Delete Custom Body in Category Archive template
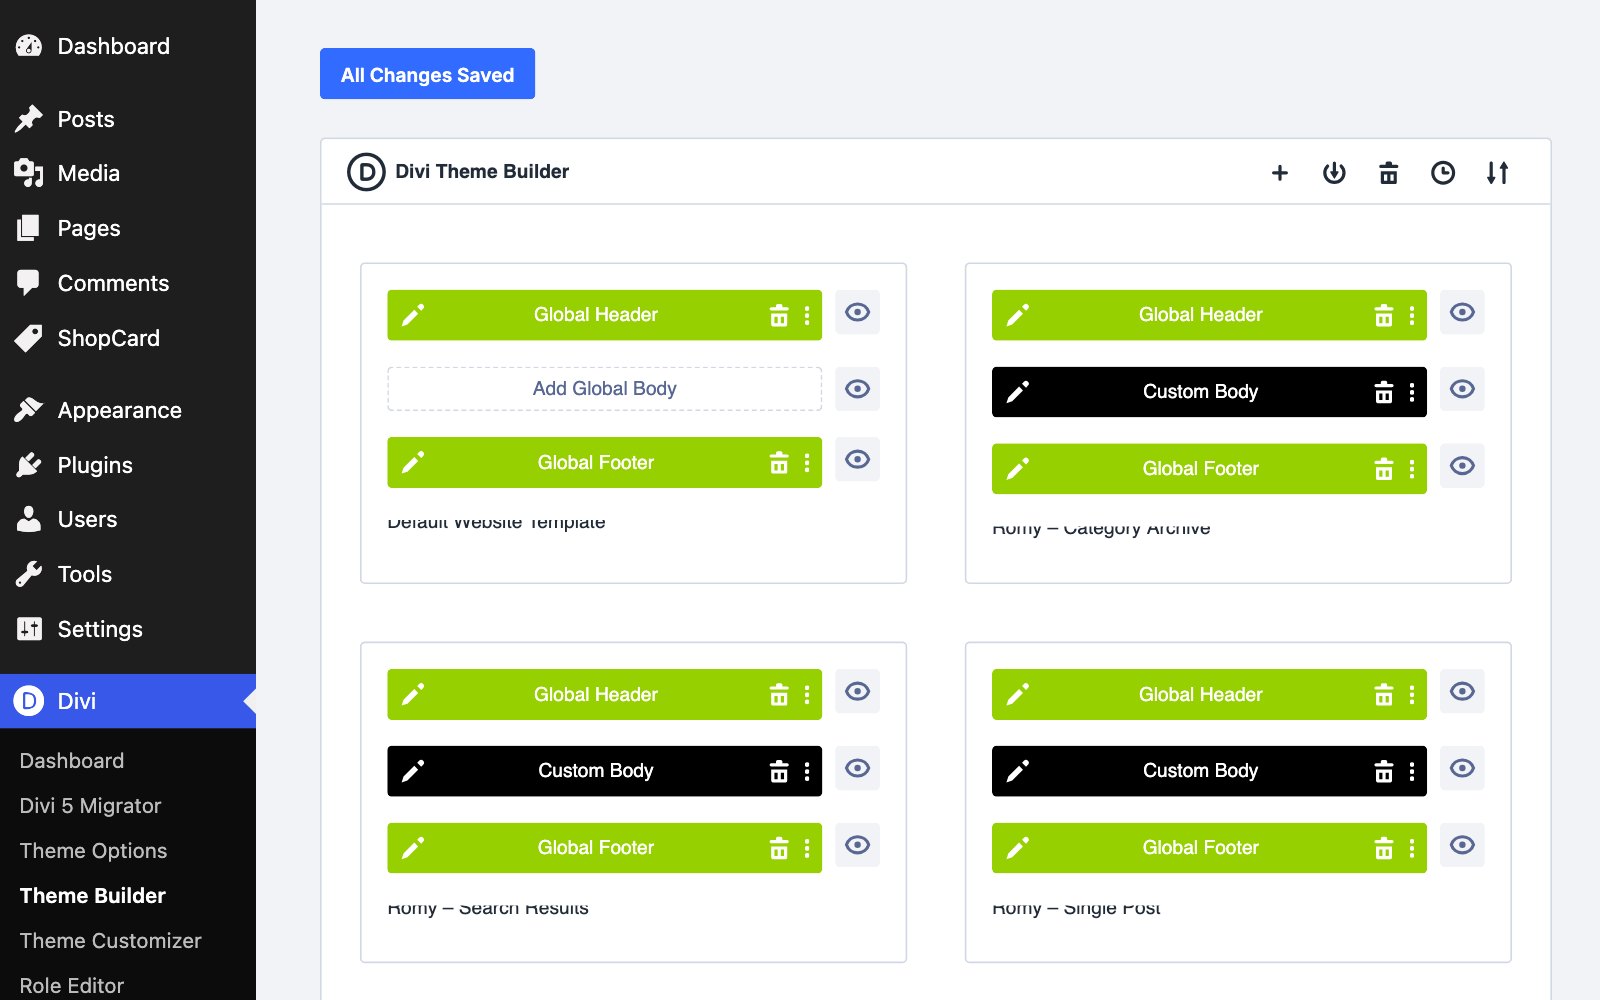Image resolution: width=1600 pixels, height=1000 pixels. coord(1384,392)
